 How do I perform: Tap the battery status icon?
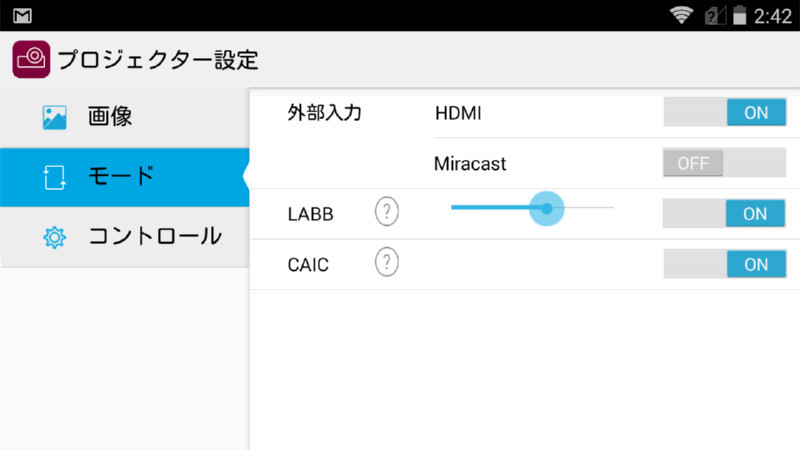740,15
